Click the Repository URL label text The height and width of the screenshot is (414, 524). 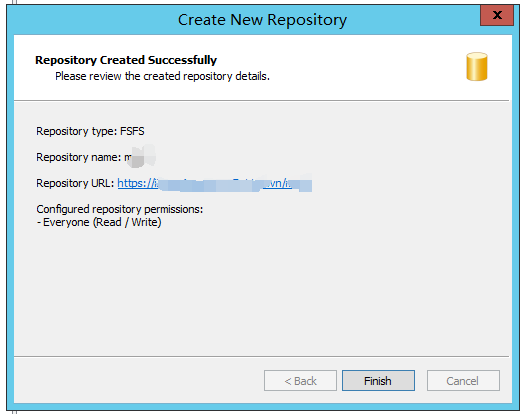click(x=75, y=183)
